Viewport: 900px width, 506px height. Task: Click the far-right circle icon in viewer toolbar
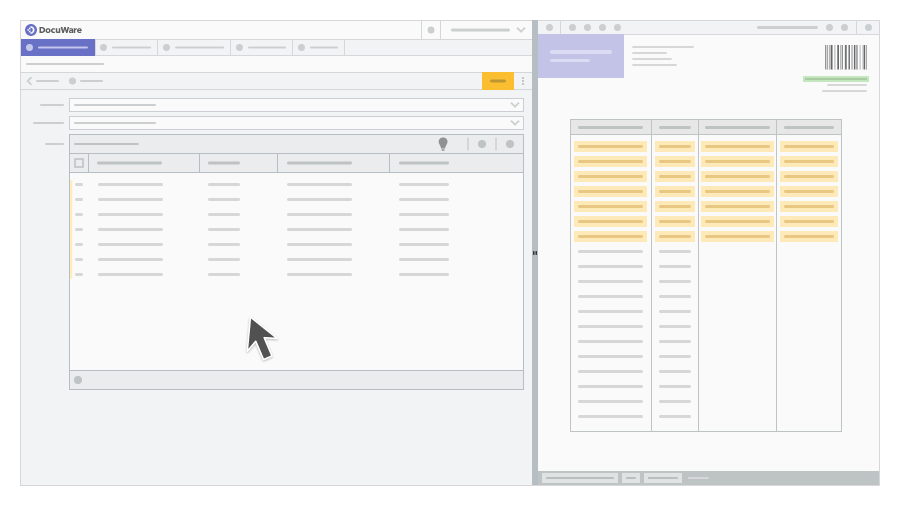[868, 28]
